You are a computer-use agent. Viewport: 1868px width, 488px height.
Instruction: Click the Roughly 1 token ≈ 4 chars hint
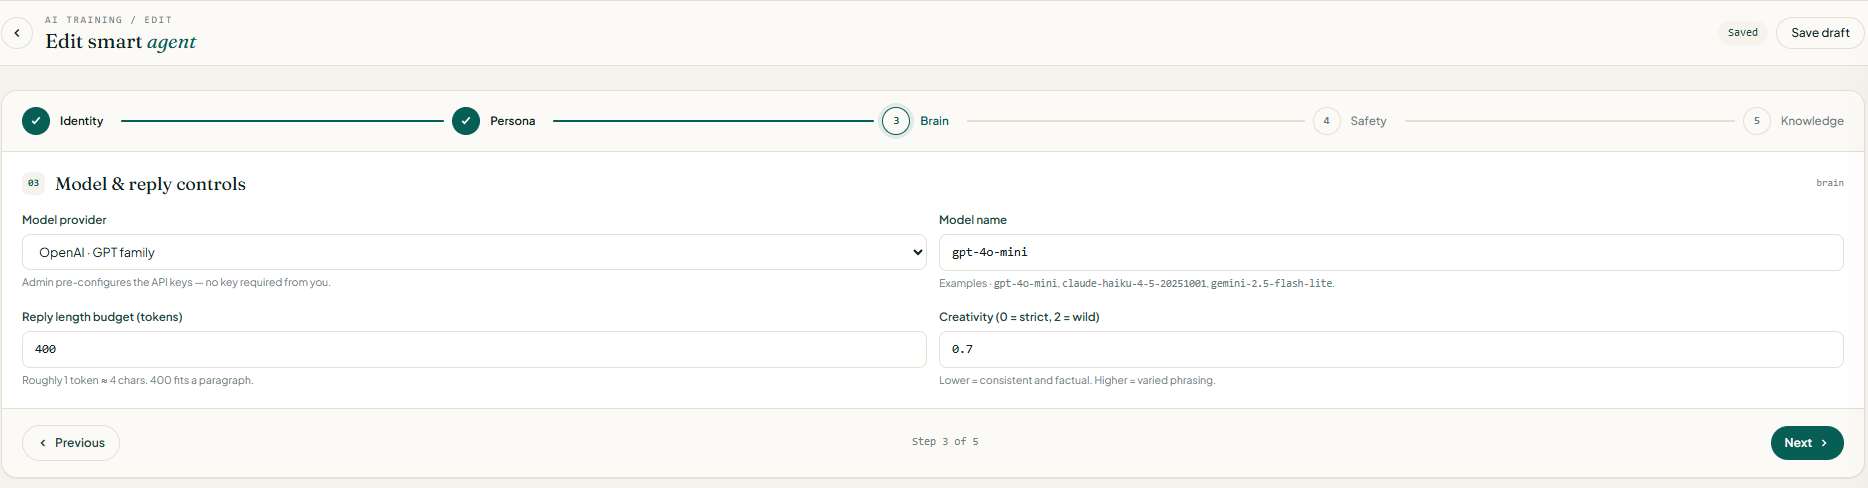138,381
